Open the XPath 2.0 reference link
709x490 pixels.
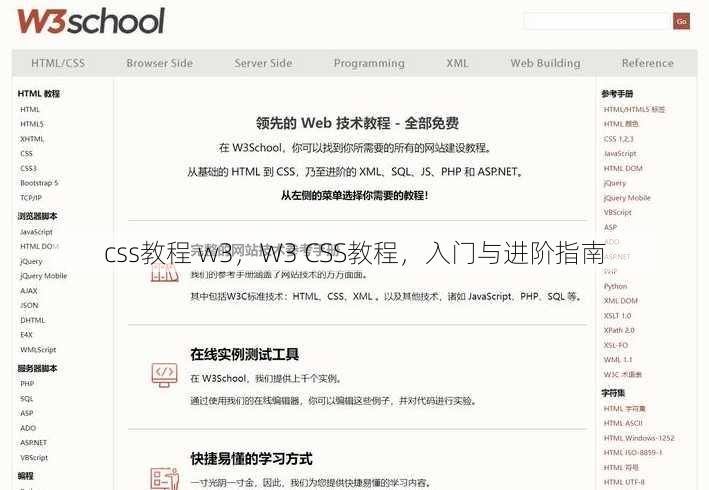[619, 330]
